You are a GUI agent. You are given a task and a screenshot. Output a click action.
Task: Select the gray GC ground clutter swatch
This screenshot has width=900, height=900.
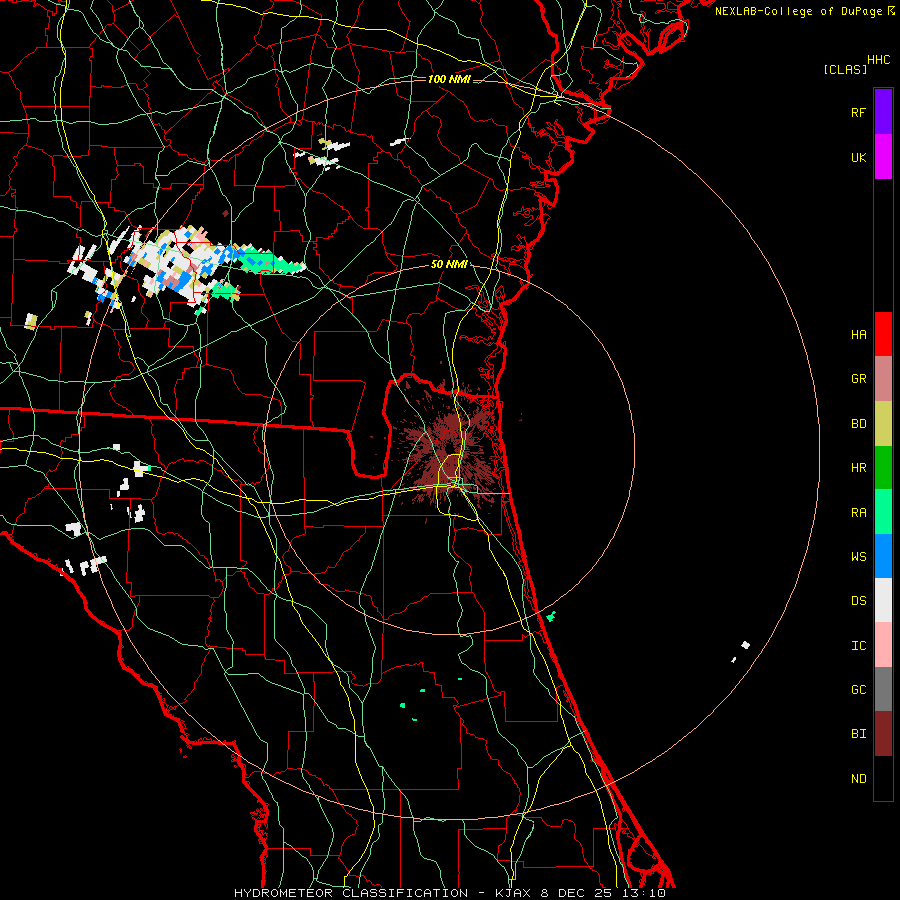coord(883,689)
